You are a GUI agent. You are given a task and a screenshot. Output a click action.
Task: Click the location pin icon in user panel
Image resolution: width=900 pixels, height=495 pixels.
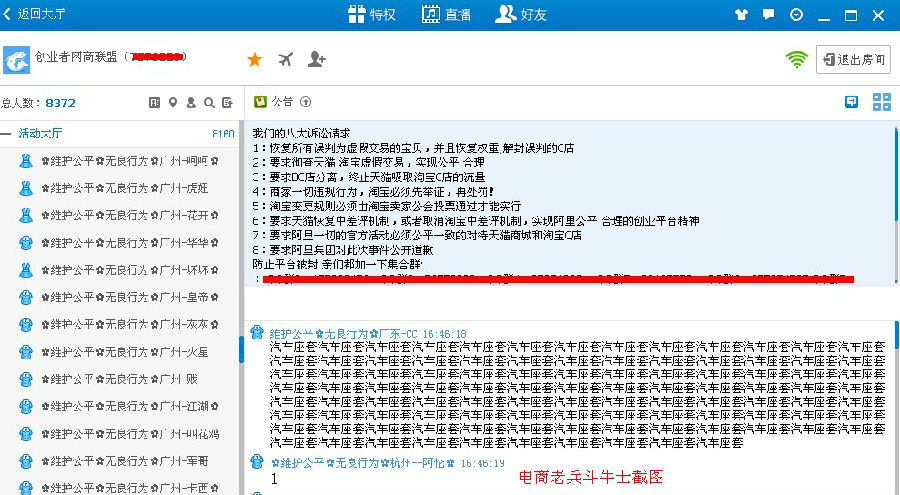(x=173, y=103)
